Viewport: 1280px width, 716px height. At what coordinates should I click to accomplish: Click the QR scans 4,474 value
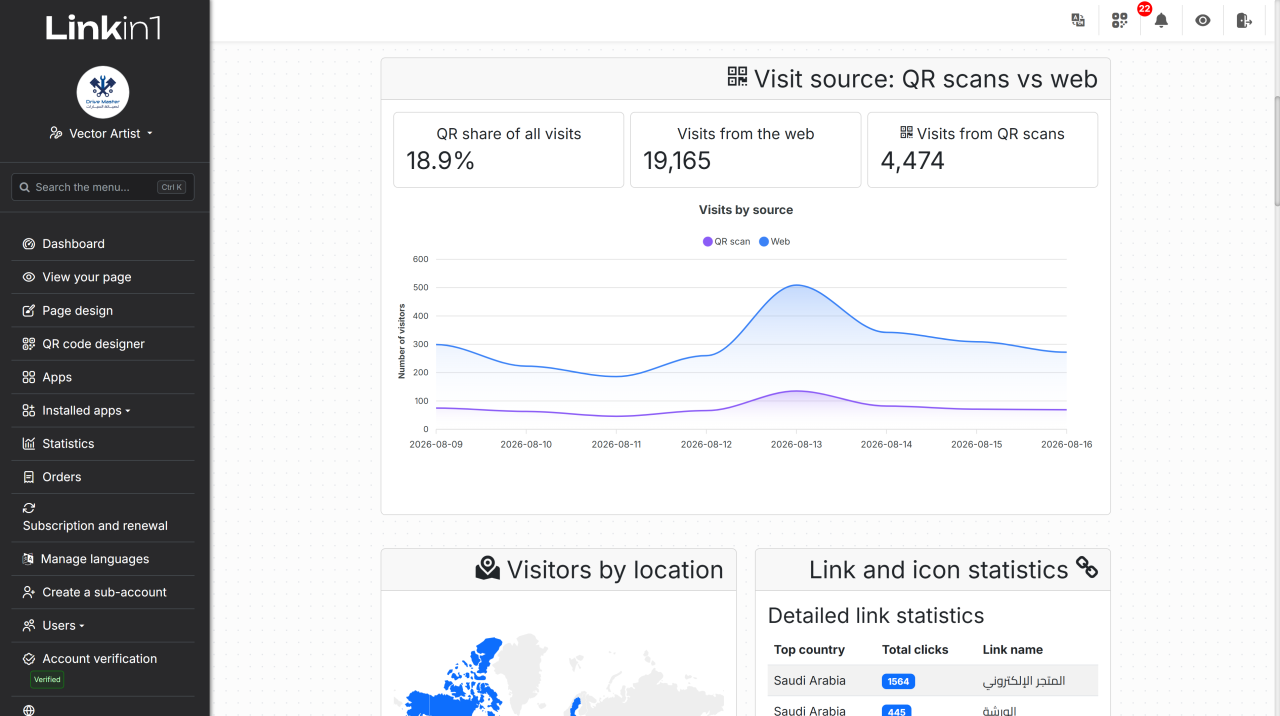click(912, 160)
